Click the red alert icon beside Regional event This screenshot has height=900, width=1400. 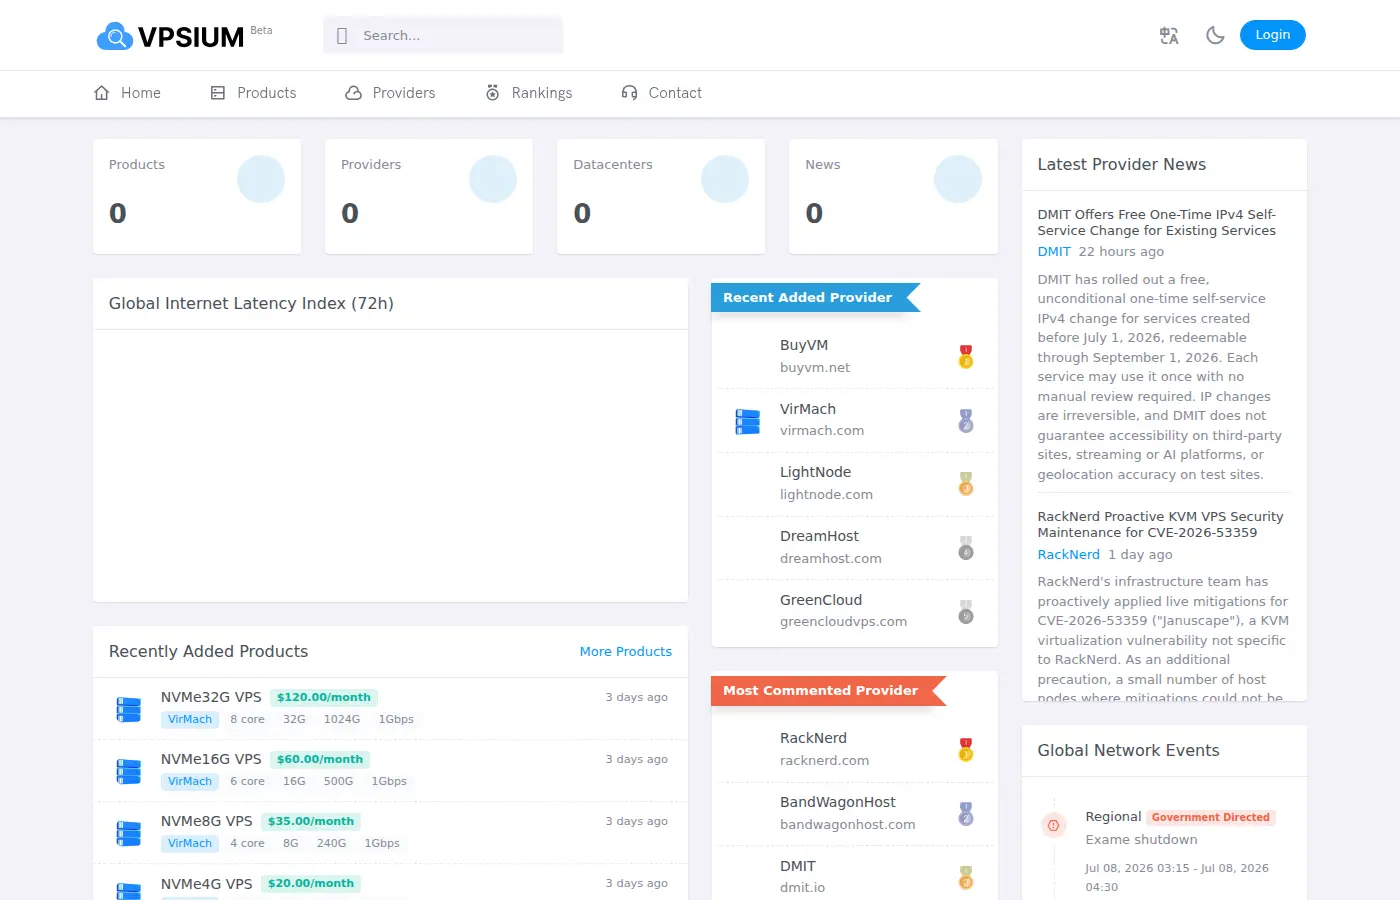1052,825
